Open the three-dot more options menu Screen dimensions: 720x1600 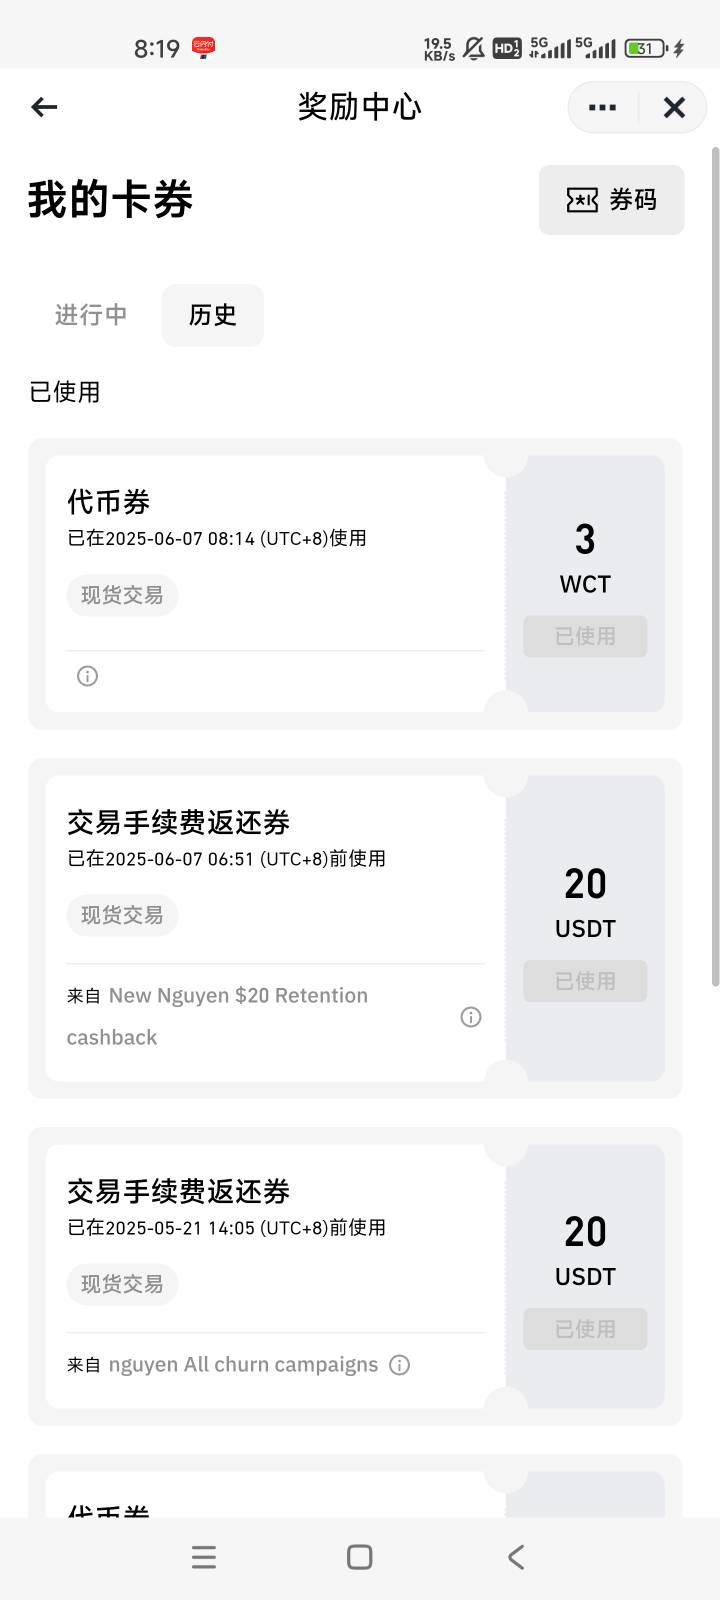pos(602,107)
